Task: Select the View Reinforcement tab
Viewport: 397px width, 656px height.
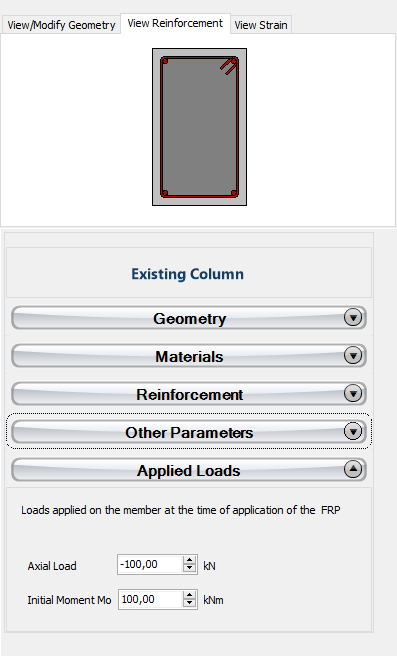Action: click(175, 23)
